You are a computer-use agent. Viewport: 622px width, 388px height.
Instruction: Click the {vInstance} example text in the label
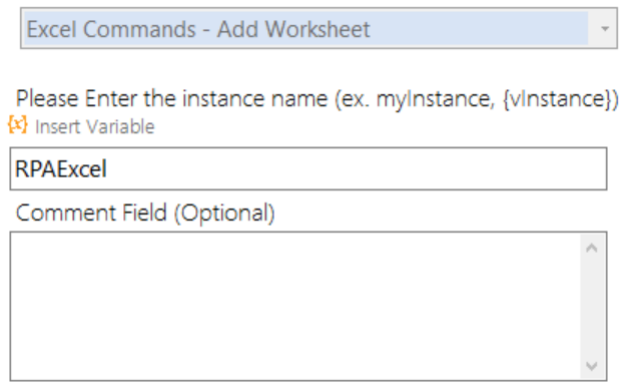(561, 98)
